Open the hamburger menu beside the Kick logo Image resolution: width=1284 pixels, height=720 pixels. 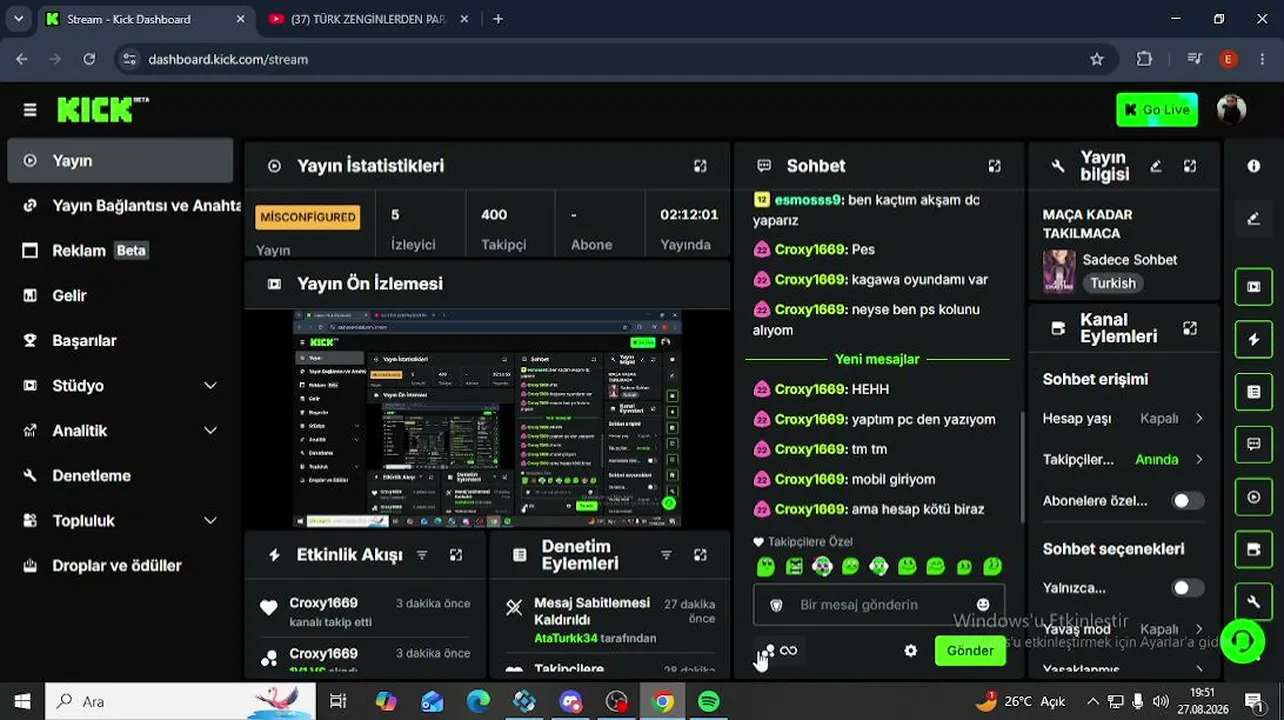pos(30,110)
